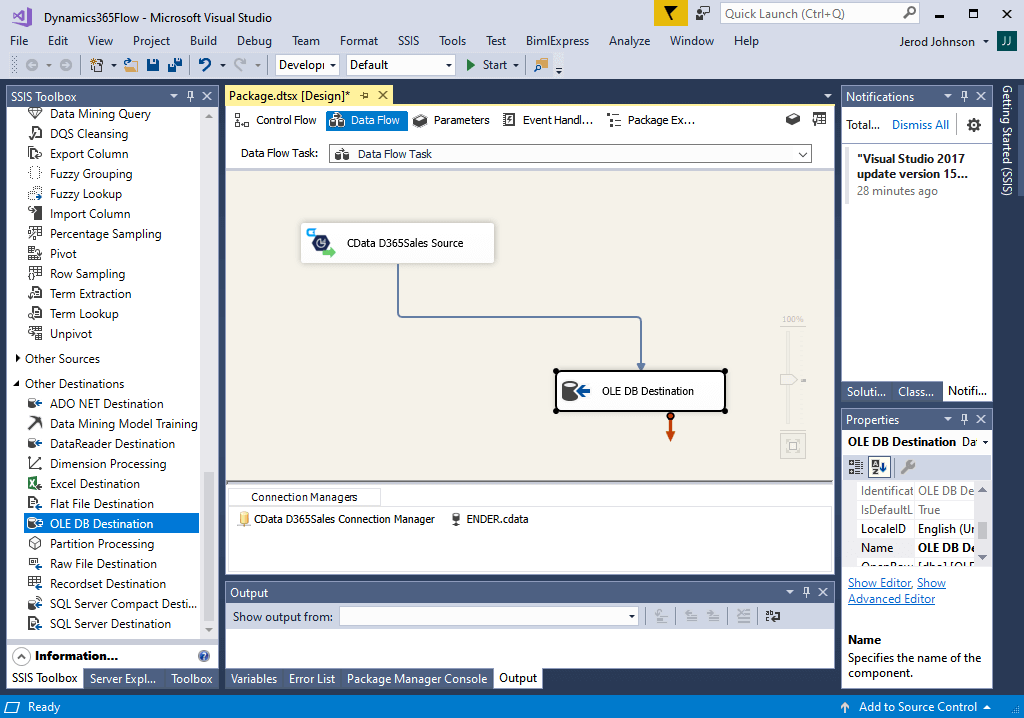Screen dimensions: 1024x718
Task: Open the Data Flow Task dropdown
Action: click(803, 154)
